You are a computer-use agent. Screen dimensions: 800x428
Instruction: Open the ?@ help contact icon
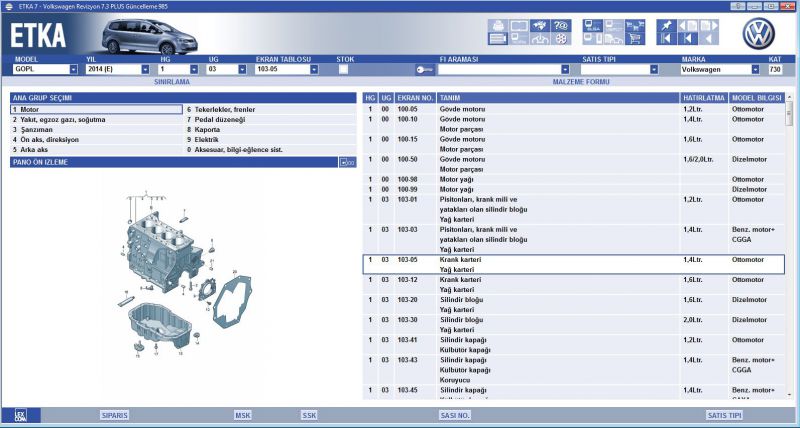pyautogui.click(x=561, y=26)
